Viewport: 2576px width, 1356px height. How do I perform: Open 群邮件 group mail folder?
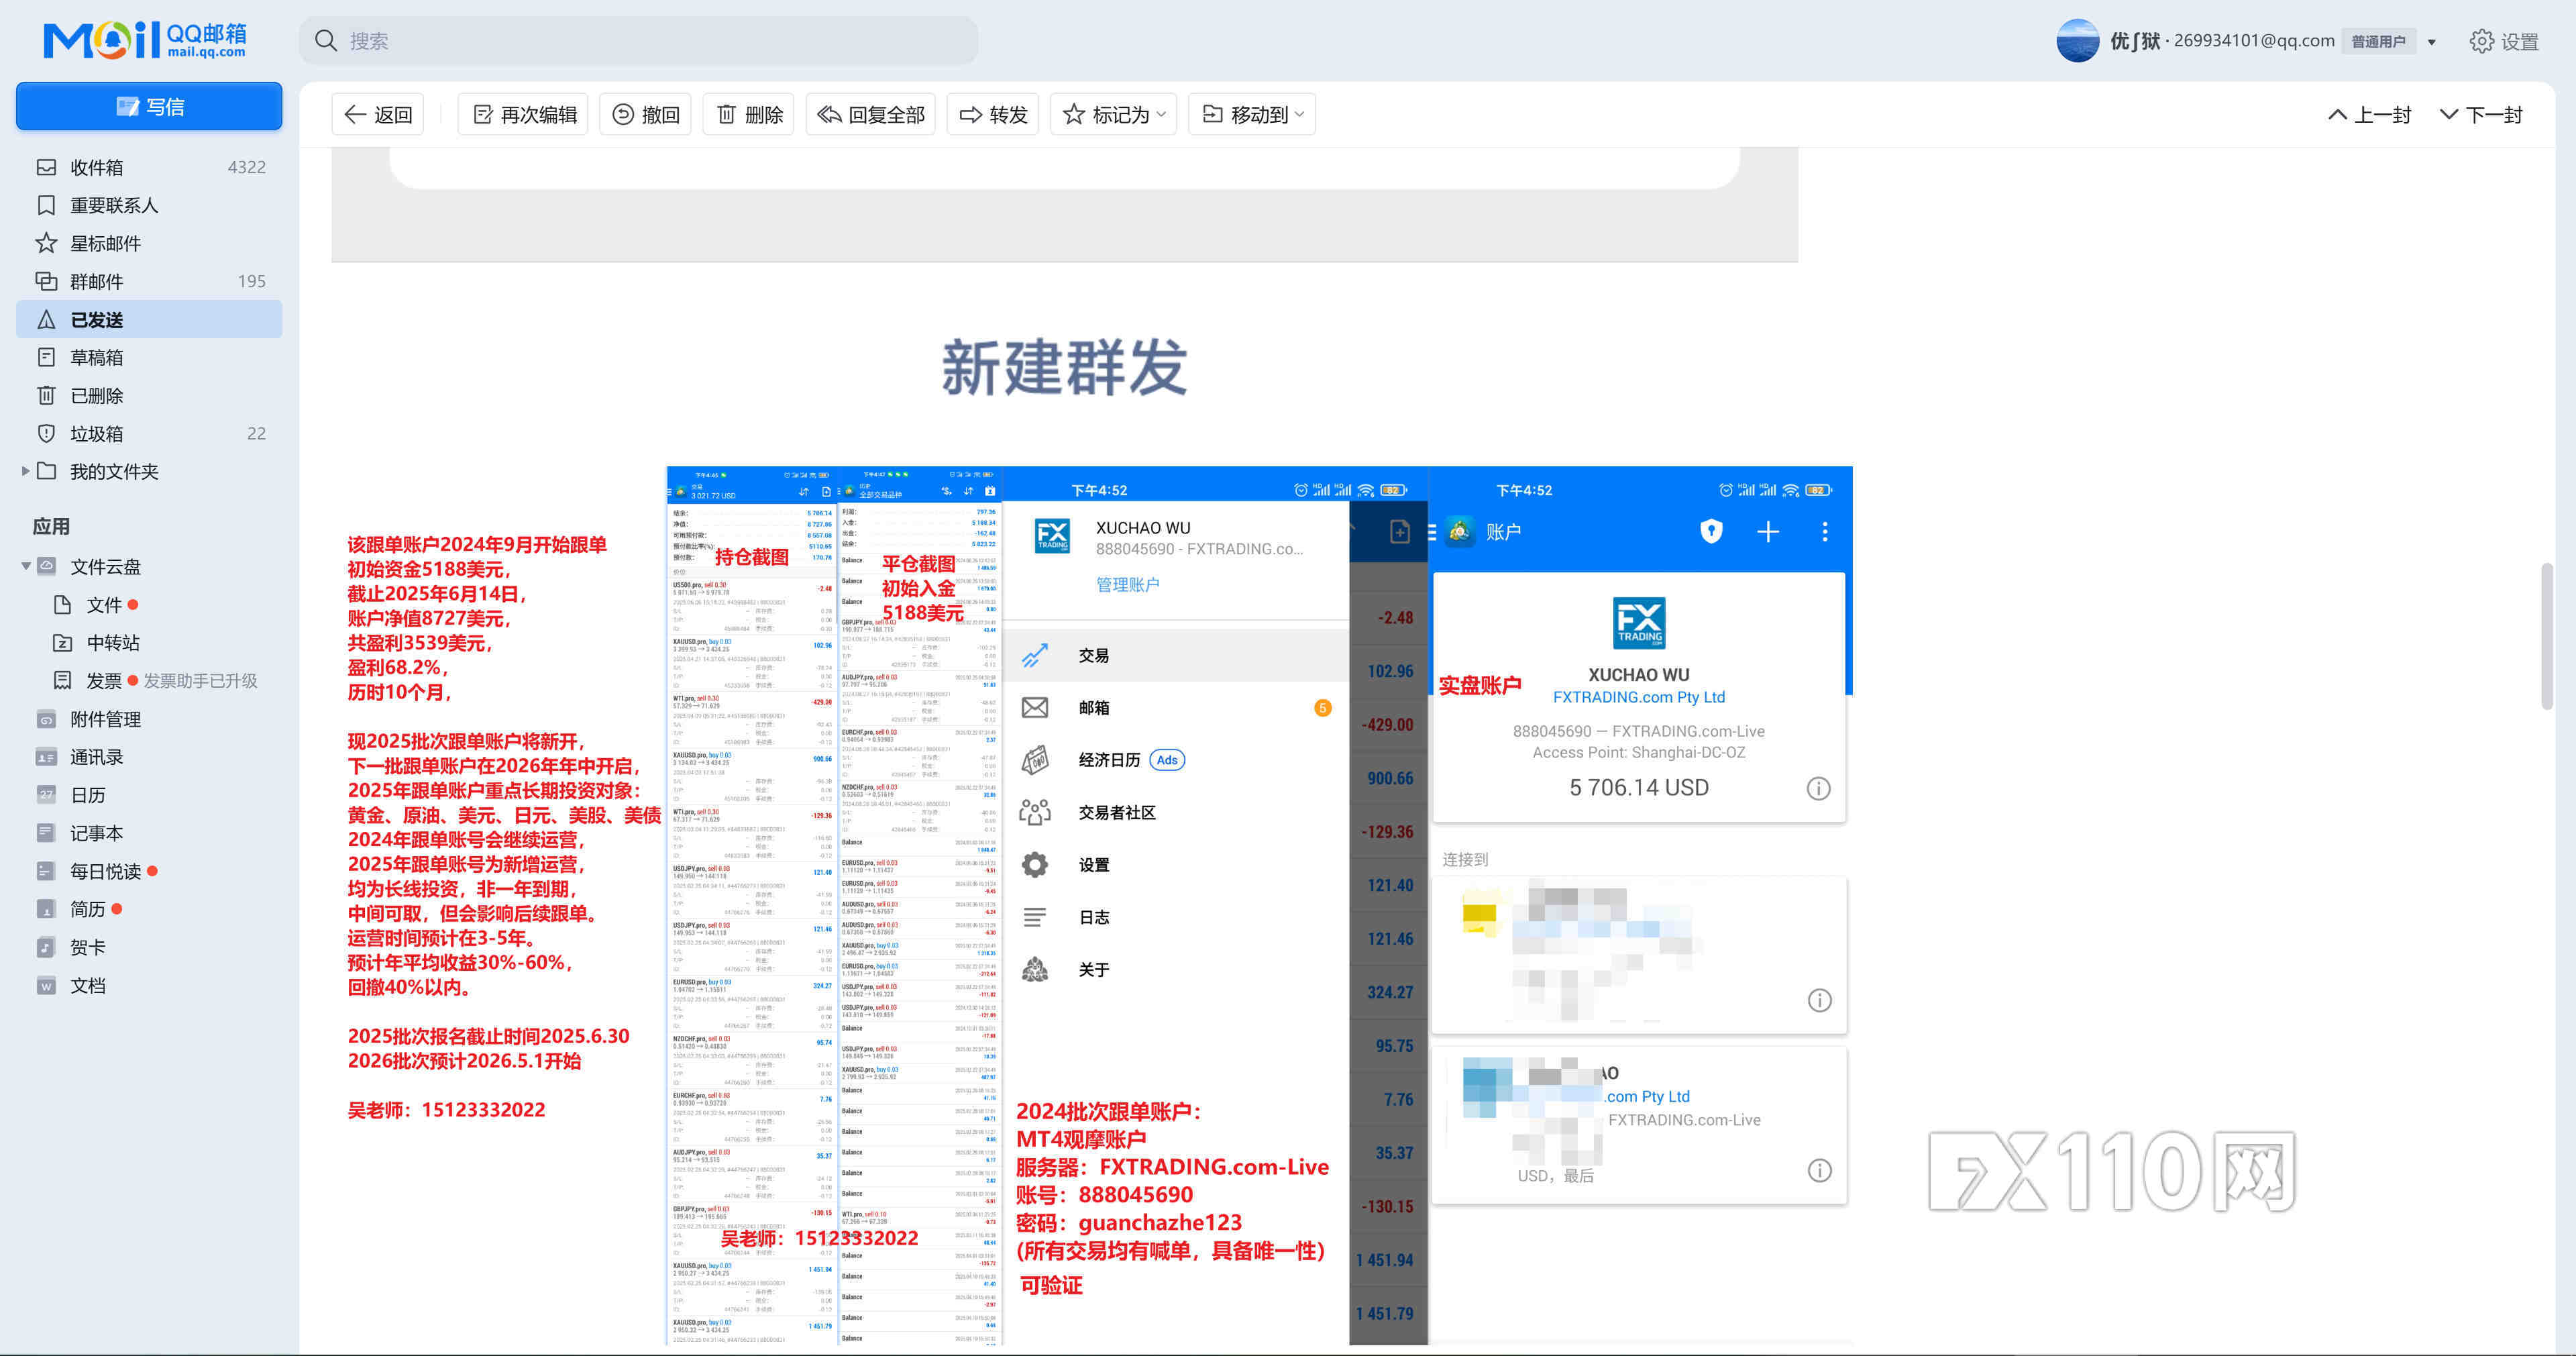coord(149,281)
